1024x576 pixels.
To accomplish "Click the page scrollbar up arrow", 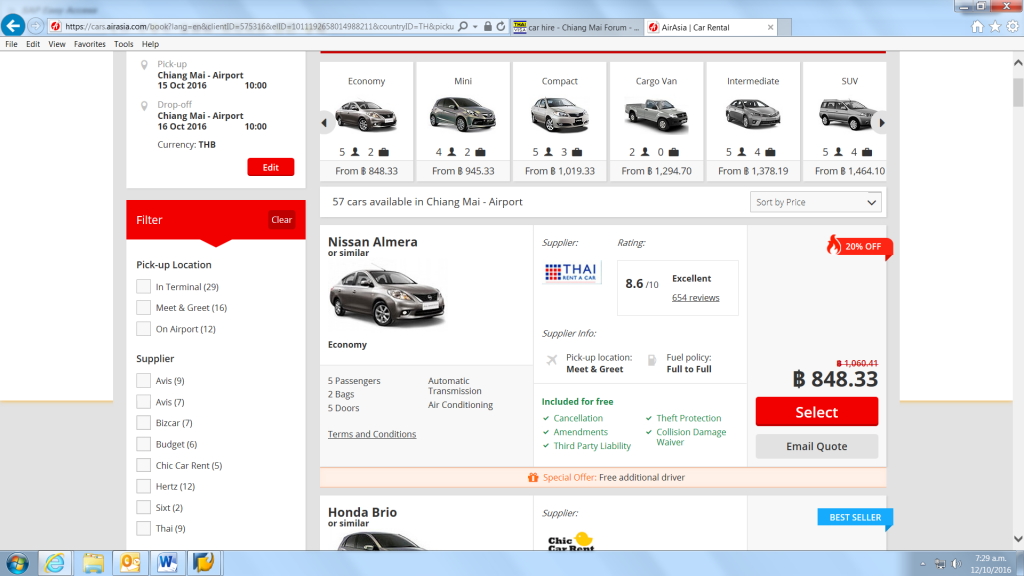I will (1017, 63).
